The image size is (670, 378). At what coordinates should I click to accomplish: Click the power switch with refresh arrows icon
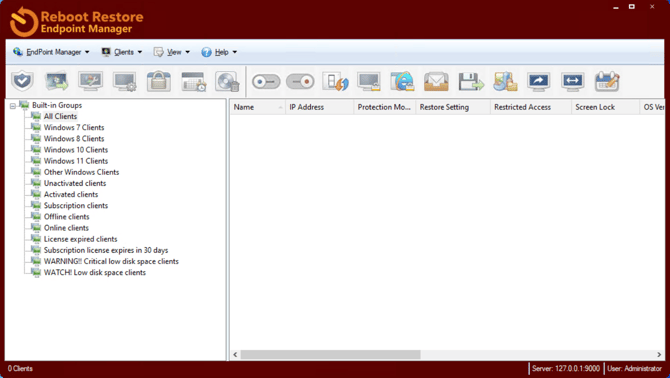(x=335, y=81)
